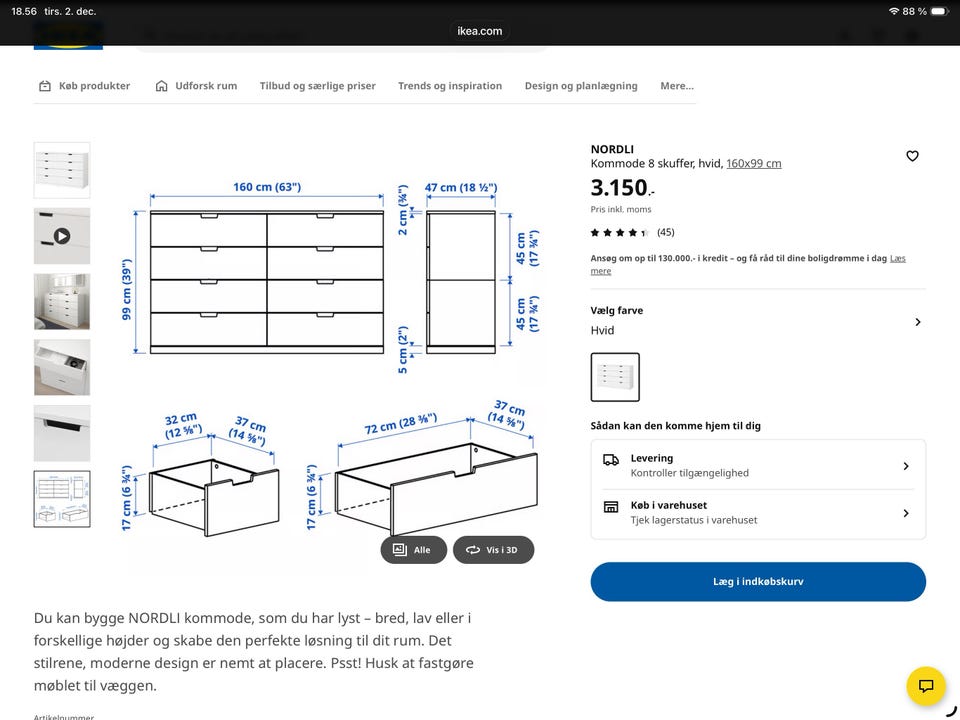
Task: Open the 45 reviews rating
Action: pyautogui.click(x=632, y=232)
